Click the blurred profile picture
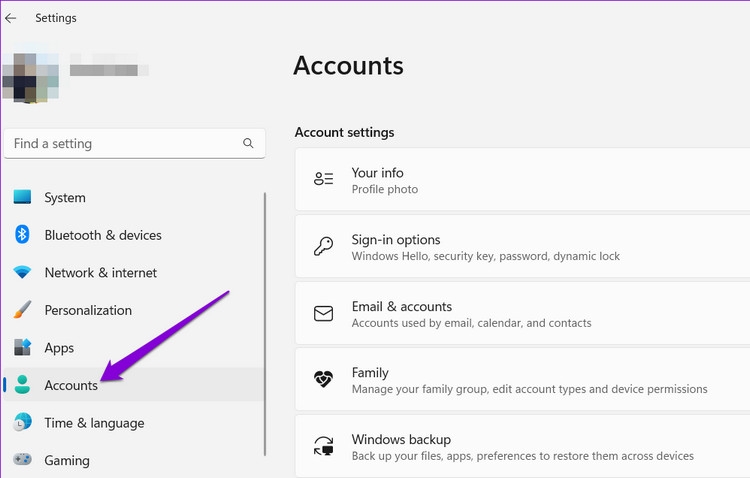The image size is (750, 478). [31, 77]
